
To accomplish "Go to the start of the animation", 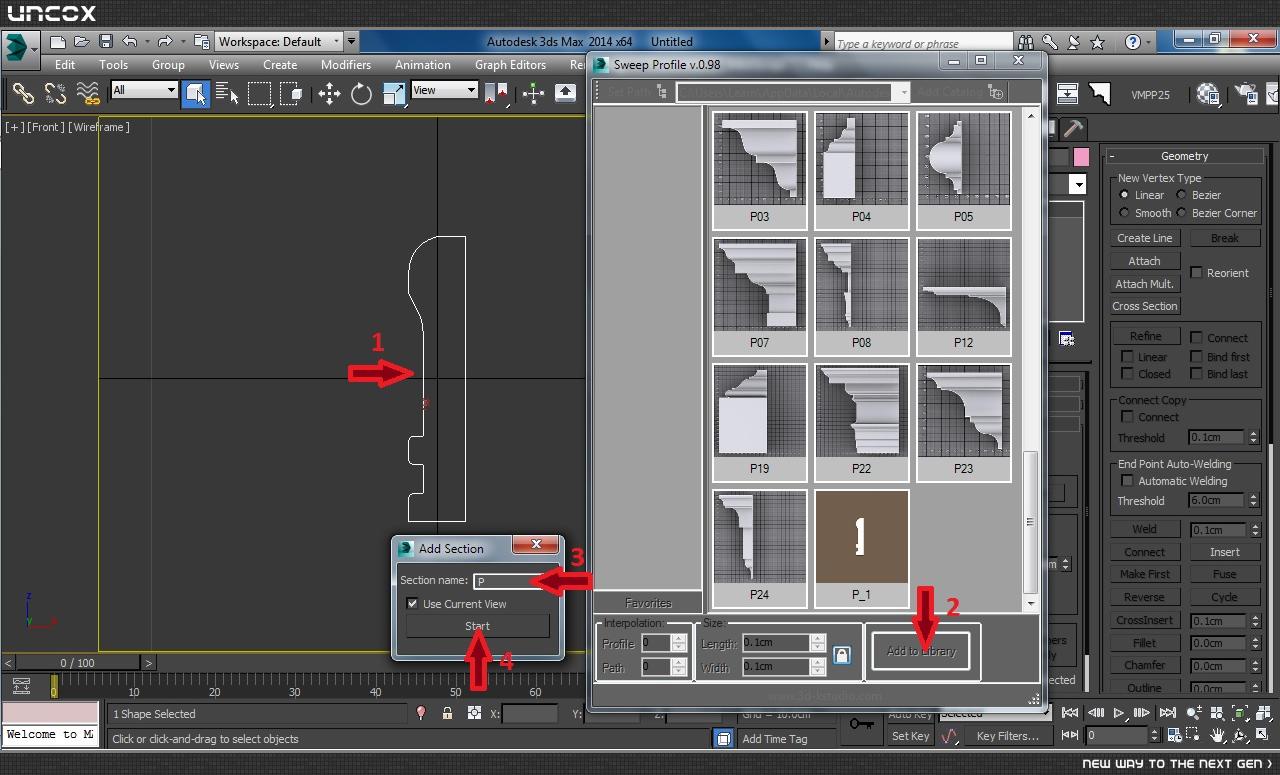I will click(x=1071, y=713).
